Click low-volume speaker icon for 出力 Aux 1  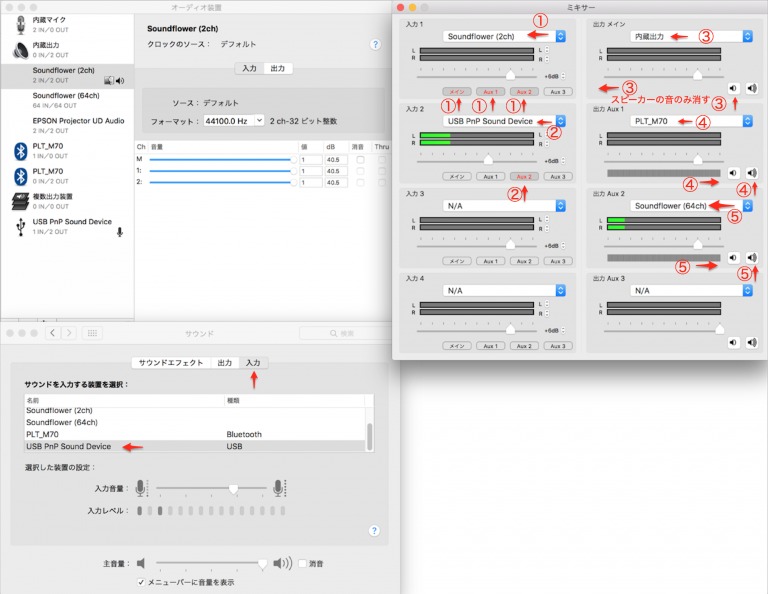pos(733,173)
